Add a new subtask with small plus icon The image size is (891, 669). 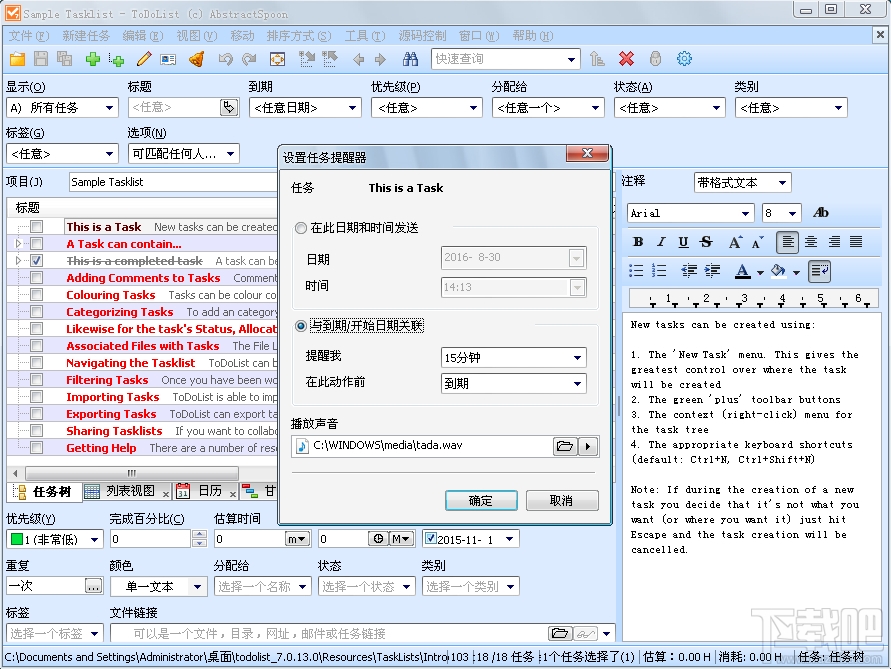116,60
